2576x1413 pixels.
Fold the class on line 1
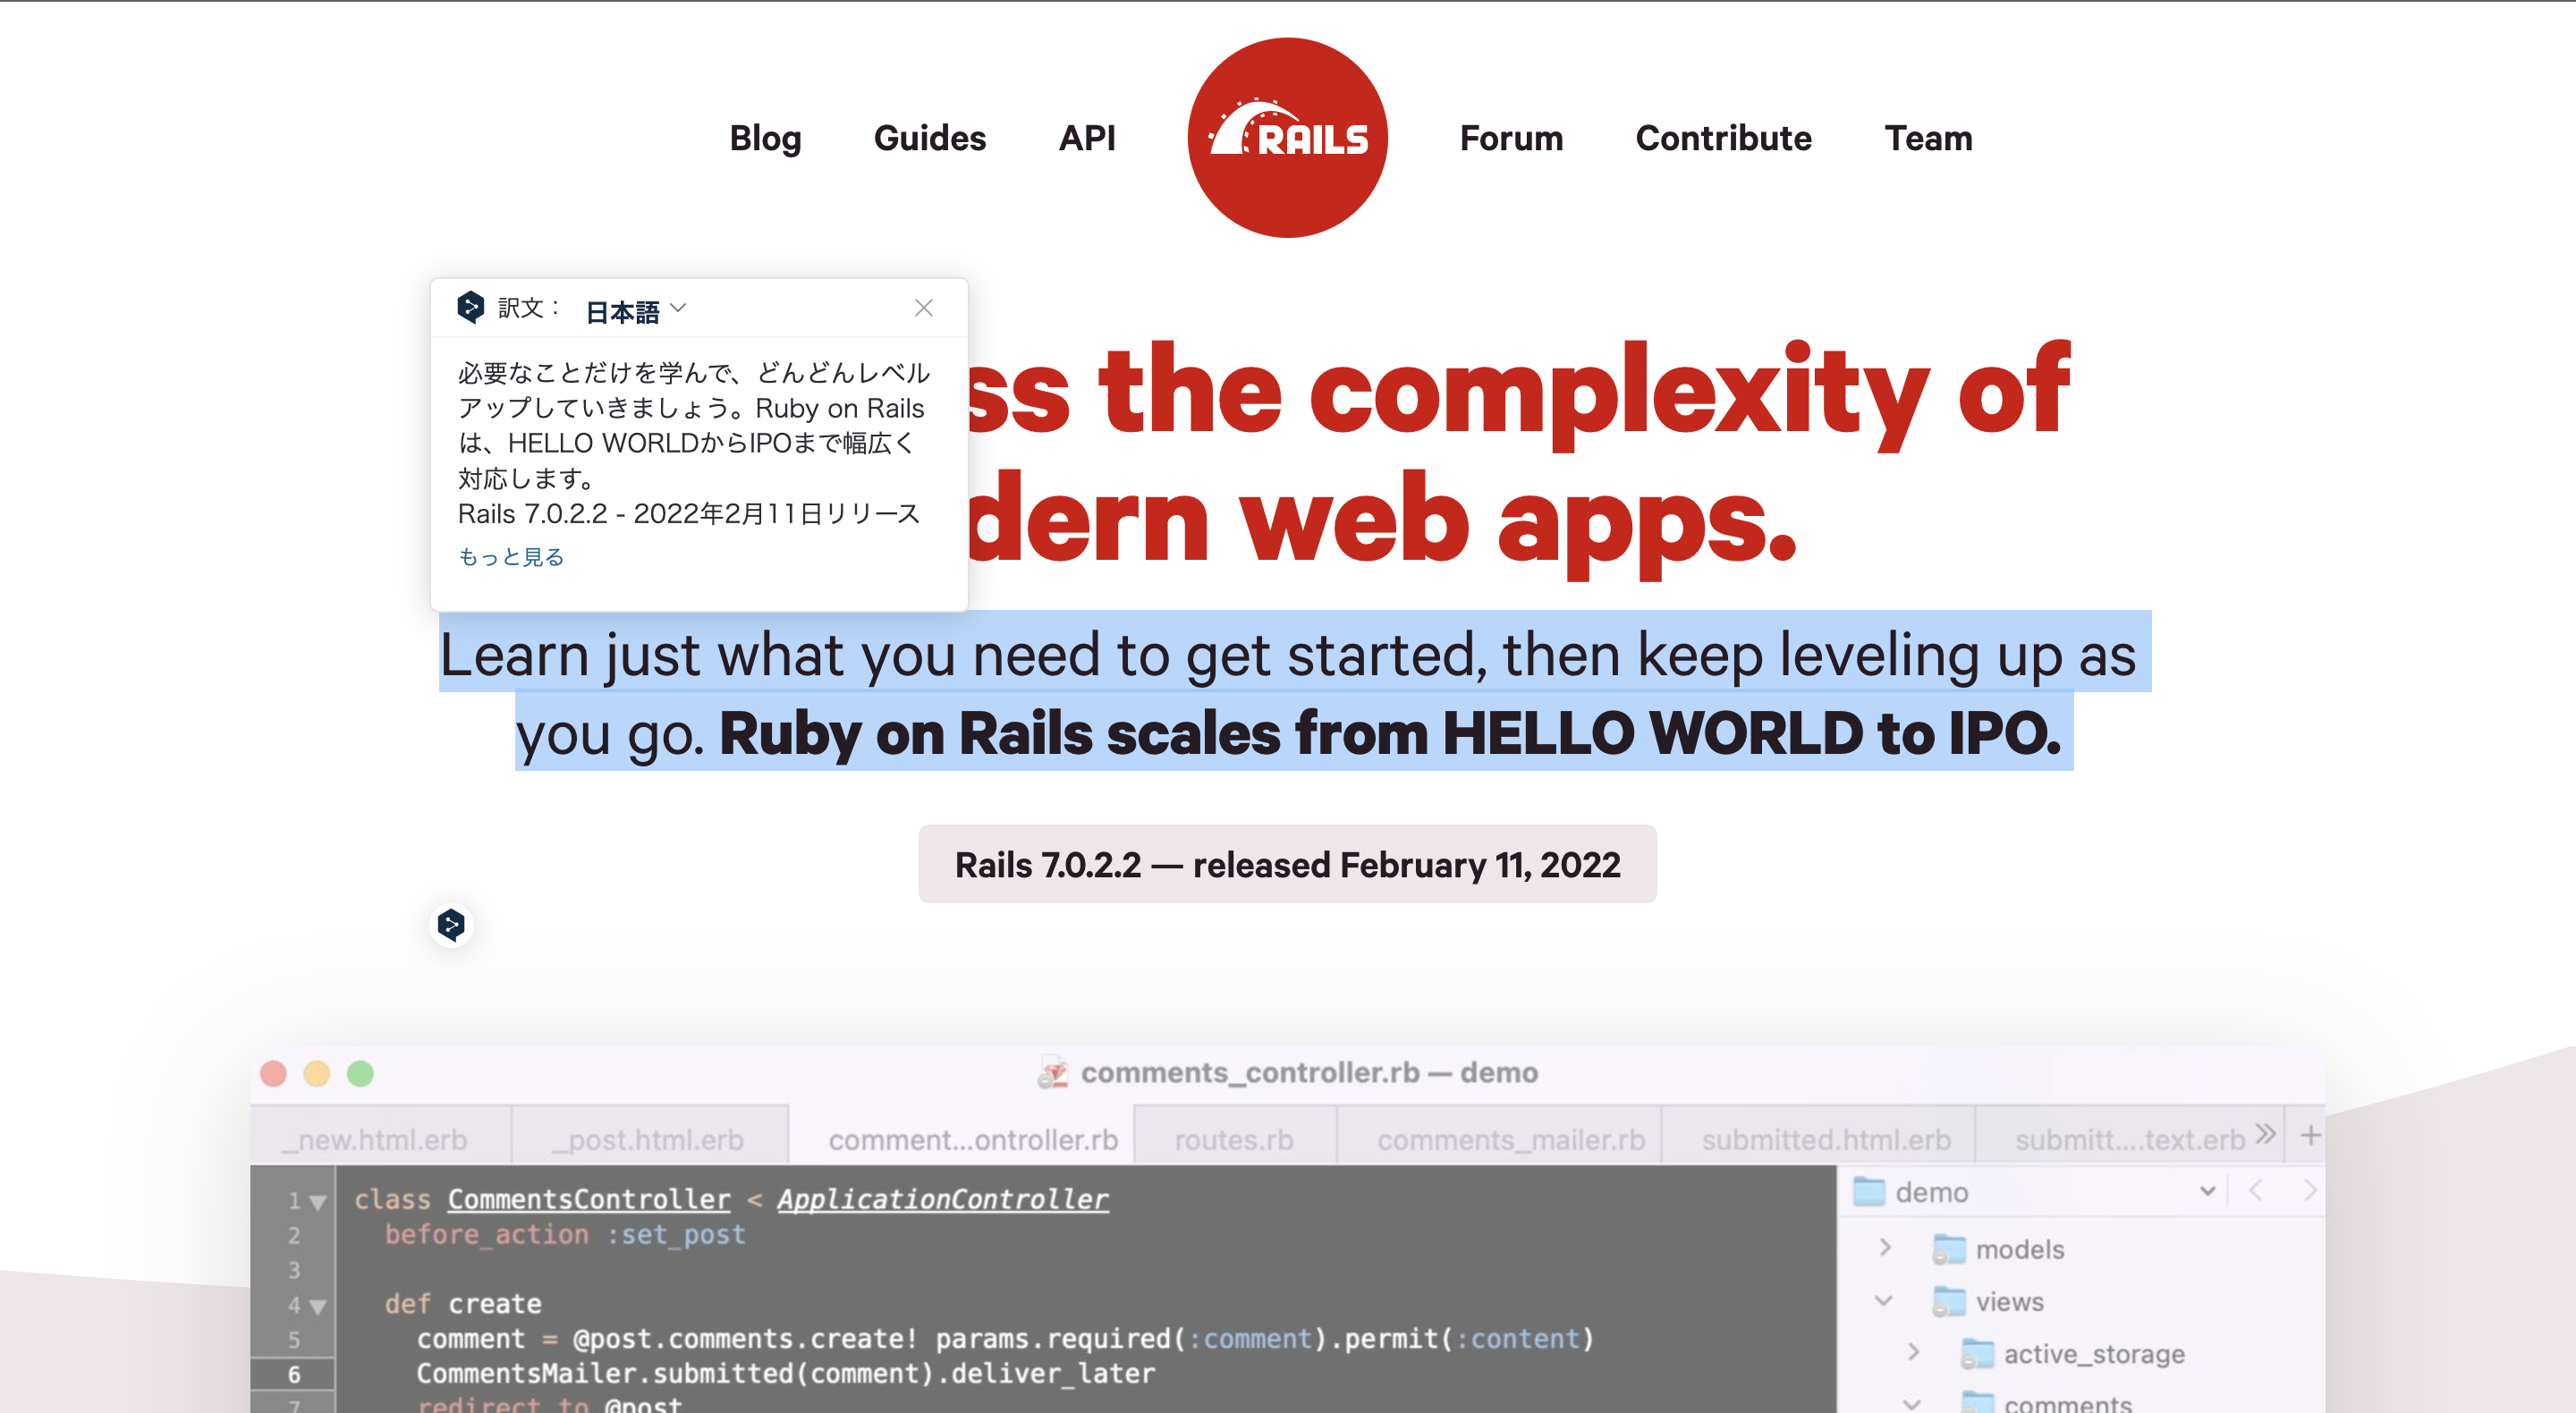318,1202
